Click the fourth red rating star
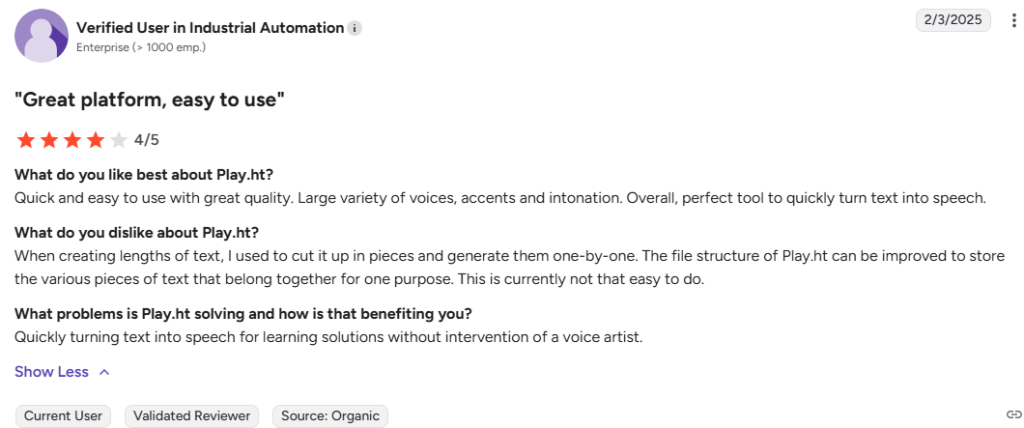 (95, 140)
